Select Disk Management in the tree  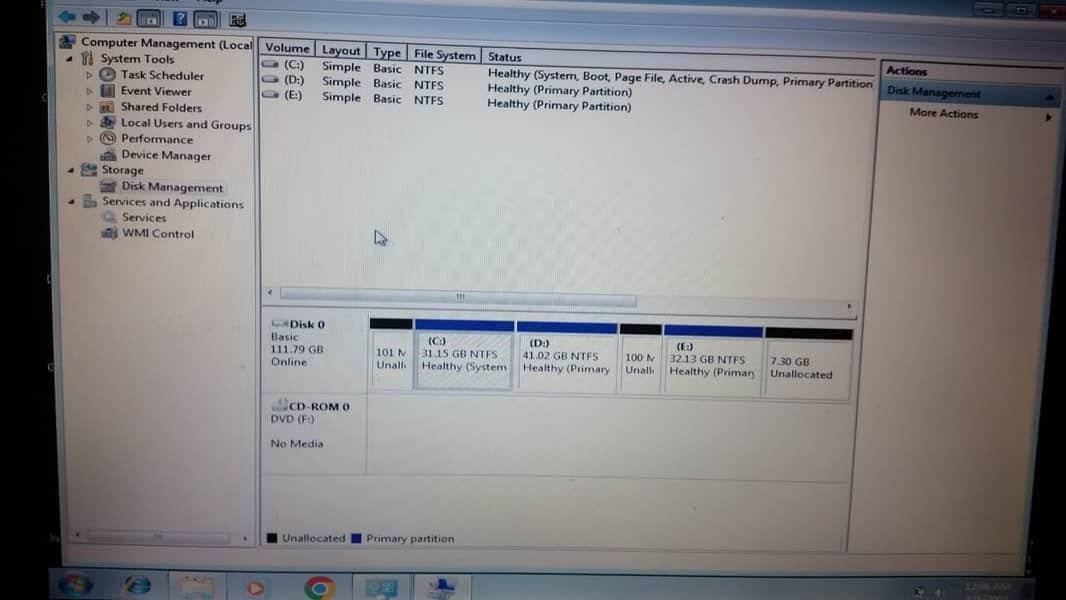[x=171, y=187]
